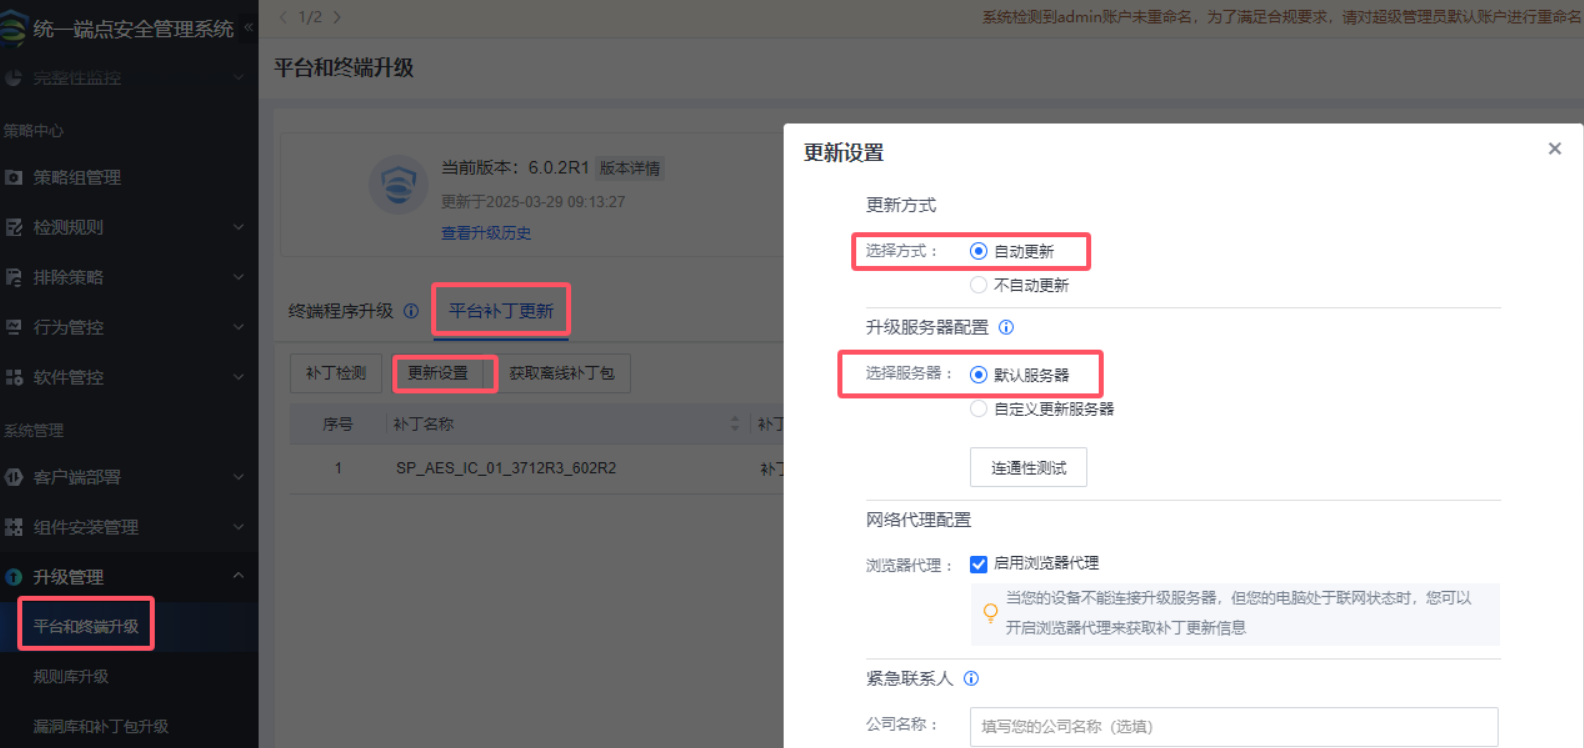The width and height of the screenshot is (1584, 748).
Task: Click the 软件管控 grid icon in sidebar
Action: click(x=14, y=377)
